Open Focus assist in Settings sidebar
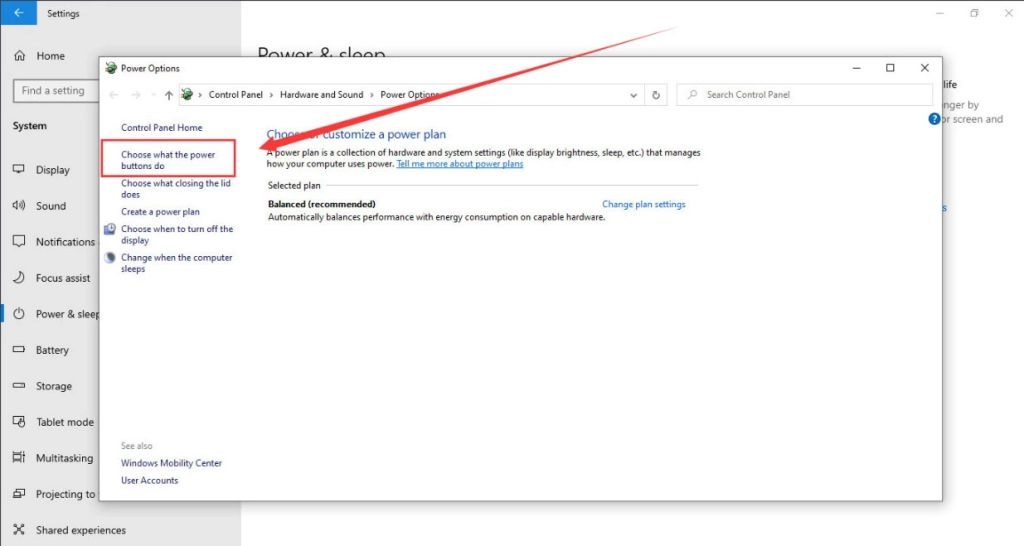Image resolution: width=1024 pixels, height=546 pixels. pos(63,278)
